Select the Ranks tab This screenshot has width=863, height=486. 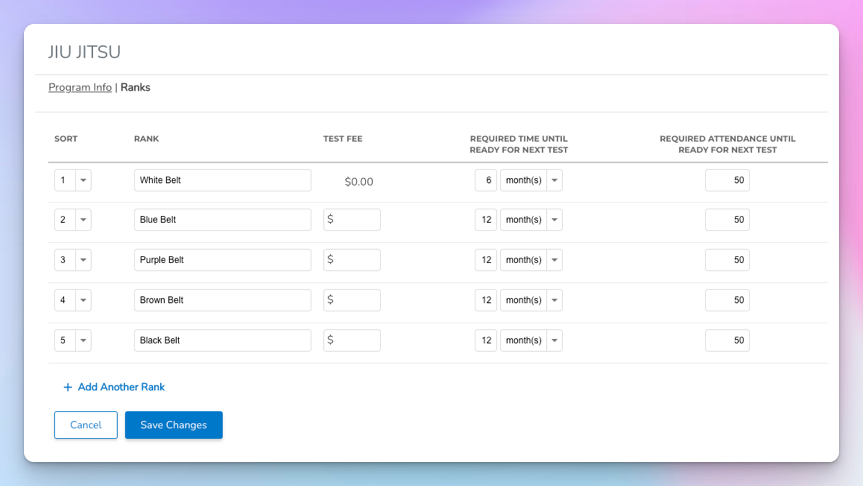(x=135, y=88)
